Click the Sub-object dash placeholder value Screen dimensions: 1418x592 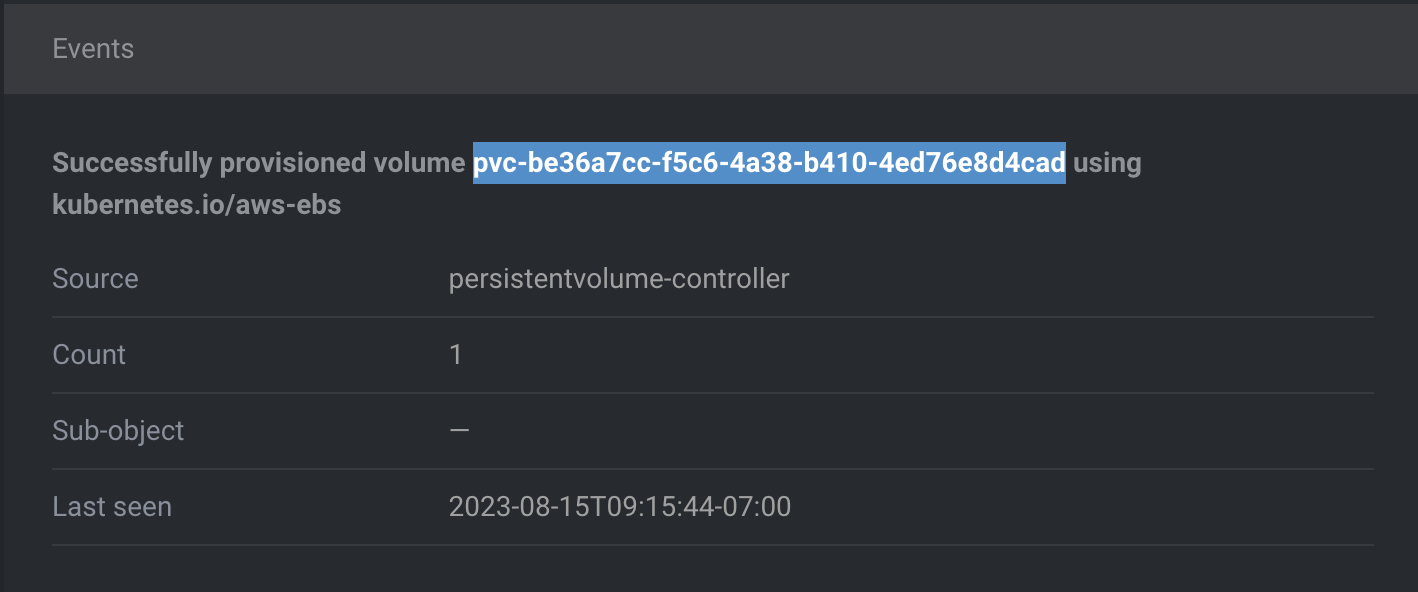[x=459, y=431]
